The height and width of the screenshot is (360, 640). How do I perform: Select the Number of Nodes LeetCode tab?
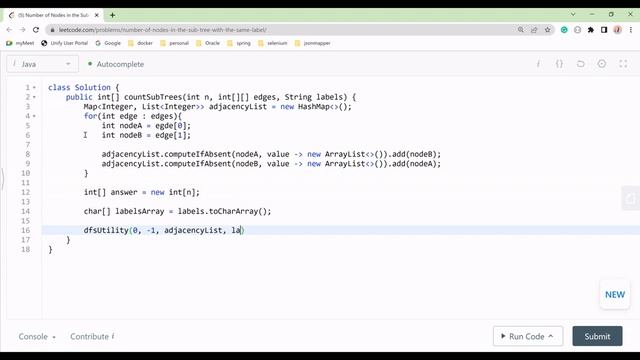53,15
